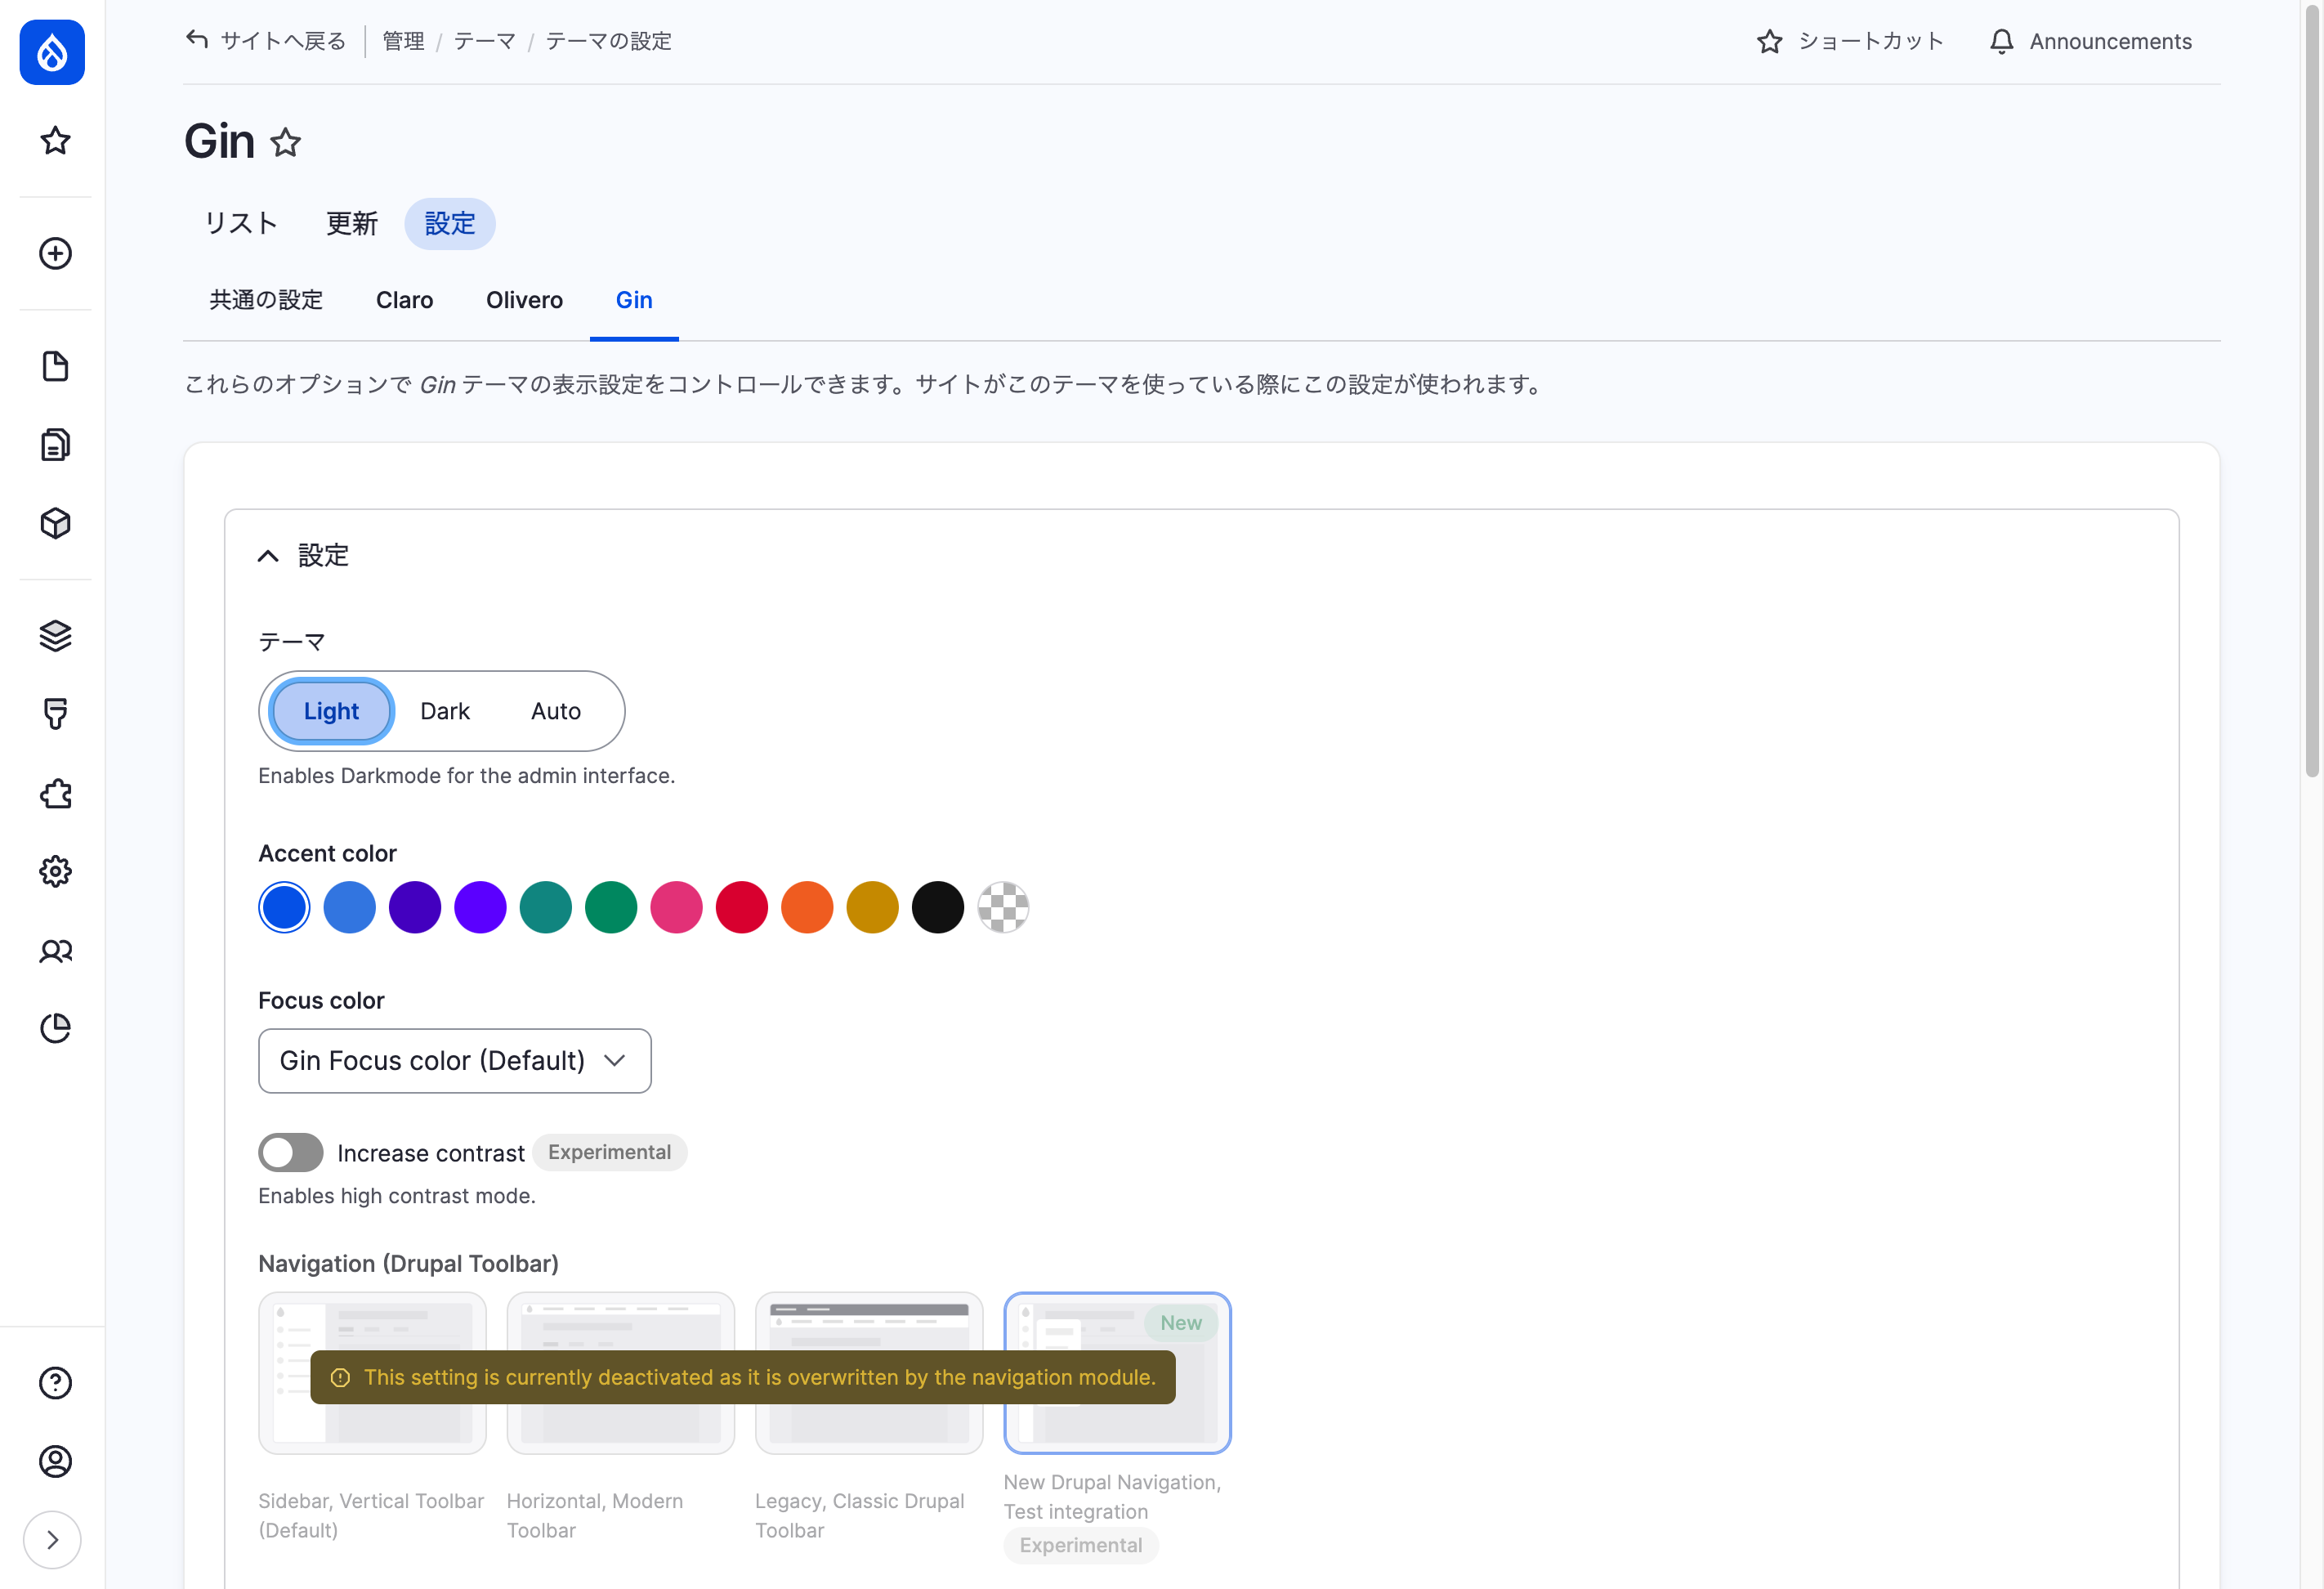The width and height of the screenshot is (2324, 1589).
Task: Open the Extend puzzle-piece icon in sidebar
Action: coord(55,794)
